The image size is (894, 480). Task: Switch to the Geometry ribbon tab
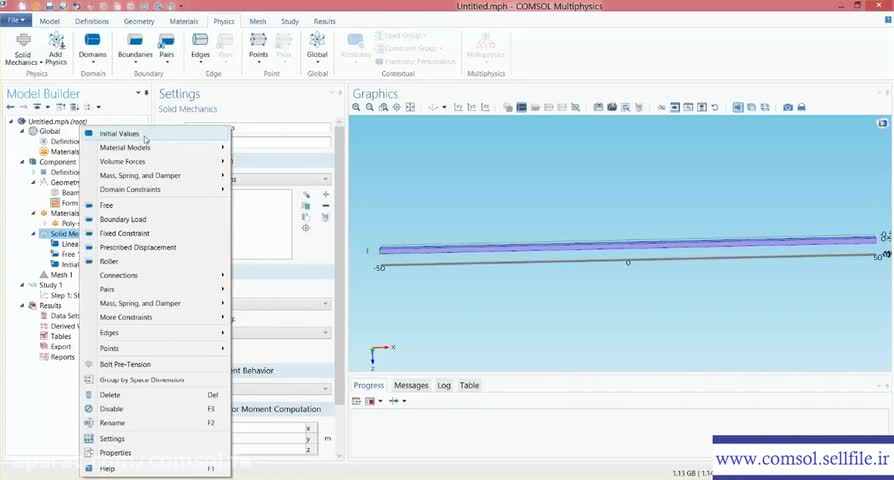point(139,21)
